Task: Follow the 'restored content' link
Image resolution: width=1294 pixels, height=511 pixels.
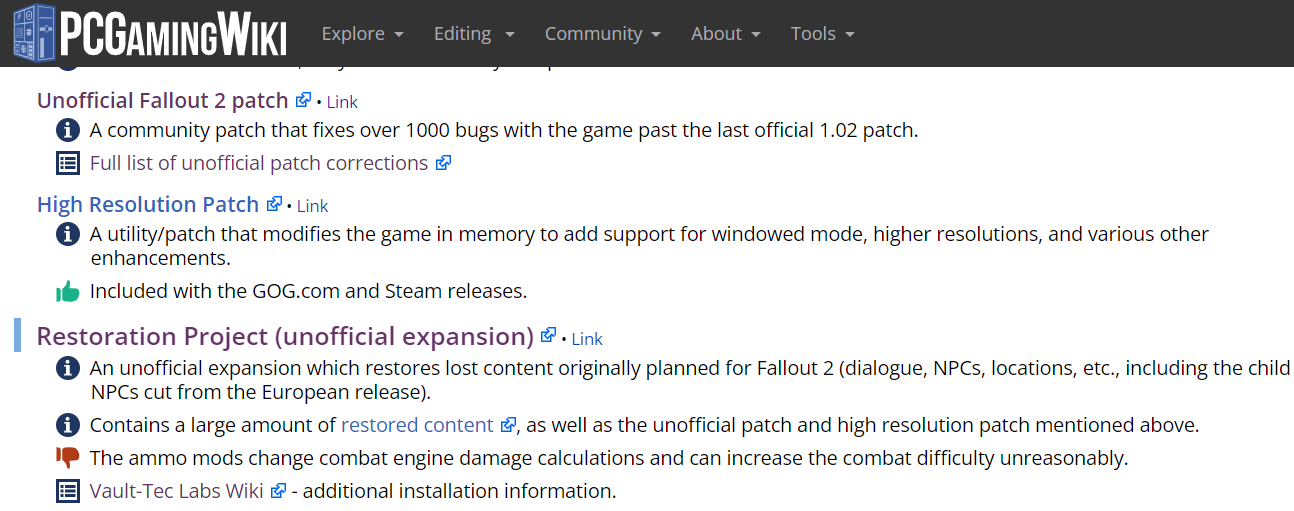Action: 417,425
